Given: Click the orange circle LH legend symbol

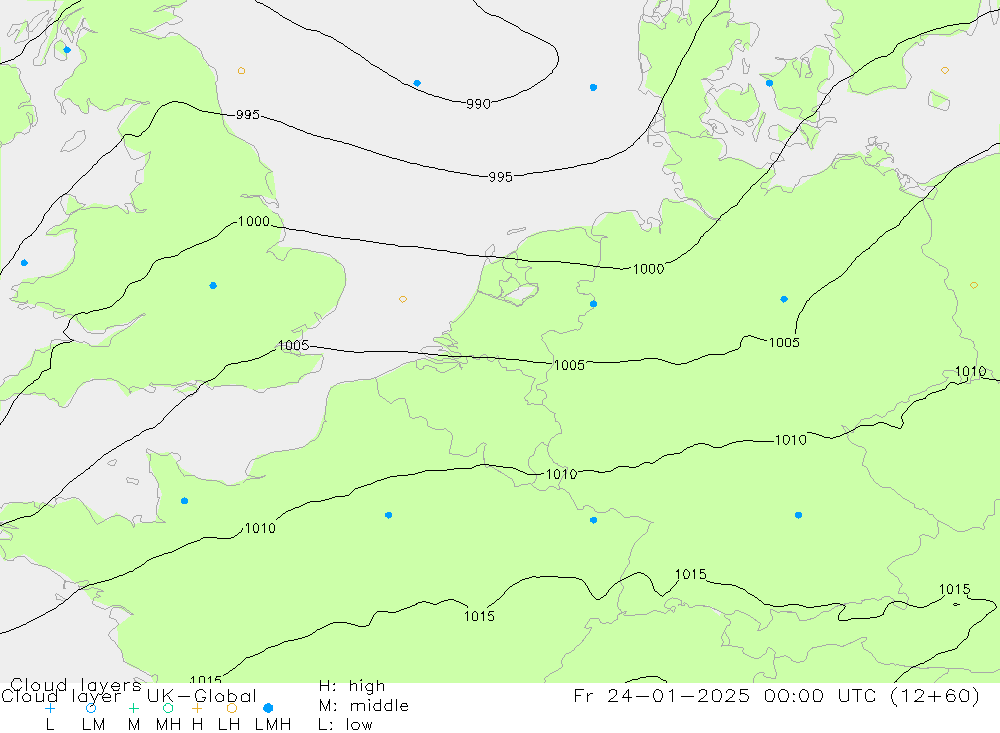Looking at the screenshot, I should click(232, 708).
